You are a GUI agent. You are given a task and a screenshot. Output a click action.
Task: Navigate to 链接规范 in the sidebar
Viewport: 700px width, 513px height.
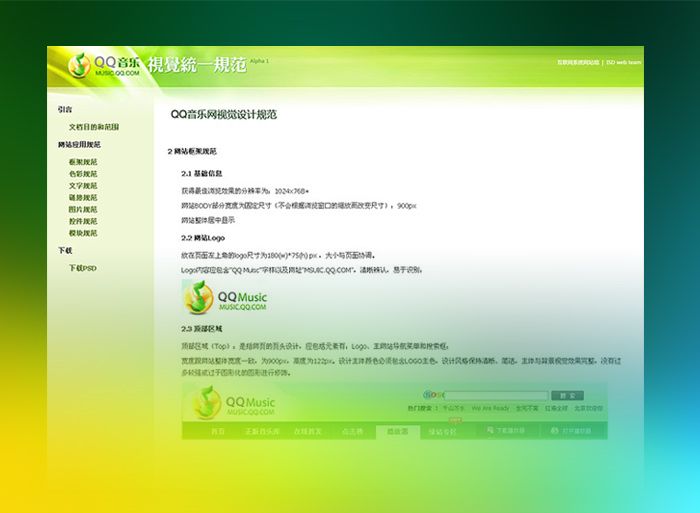[x=83, y=197]
